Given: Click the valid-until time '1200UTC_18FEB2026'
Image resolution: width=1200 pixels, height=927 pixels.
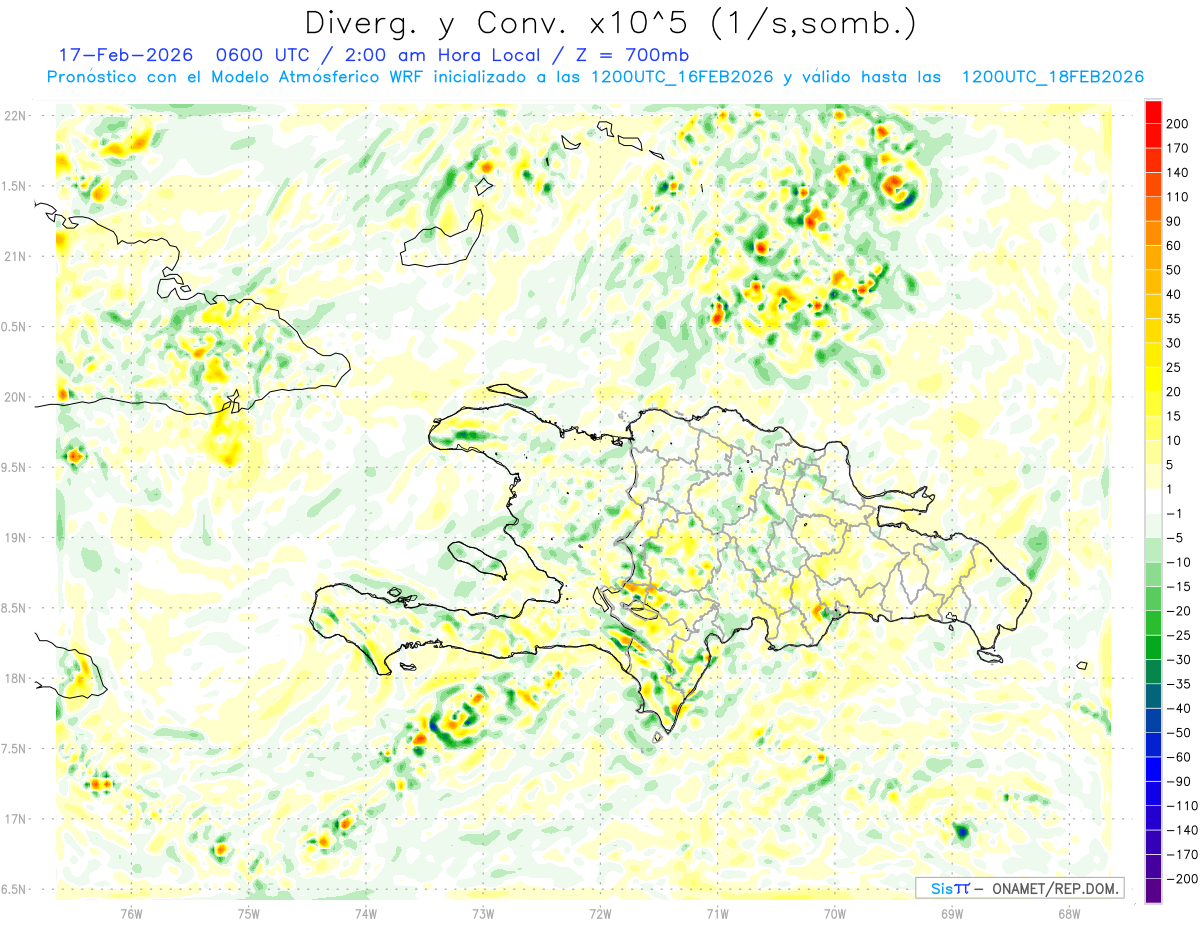Looking at the screenshot, I should (x=1052, y=77).
